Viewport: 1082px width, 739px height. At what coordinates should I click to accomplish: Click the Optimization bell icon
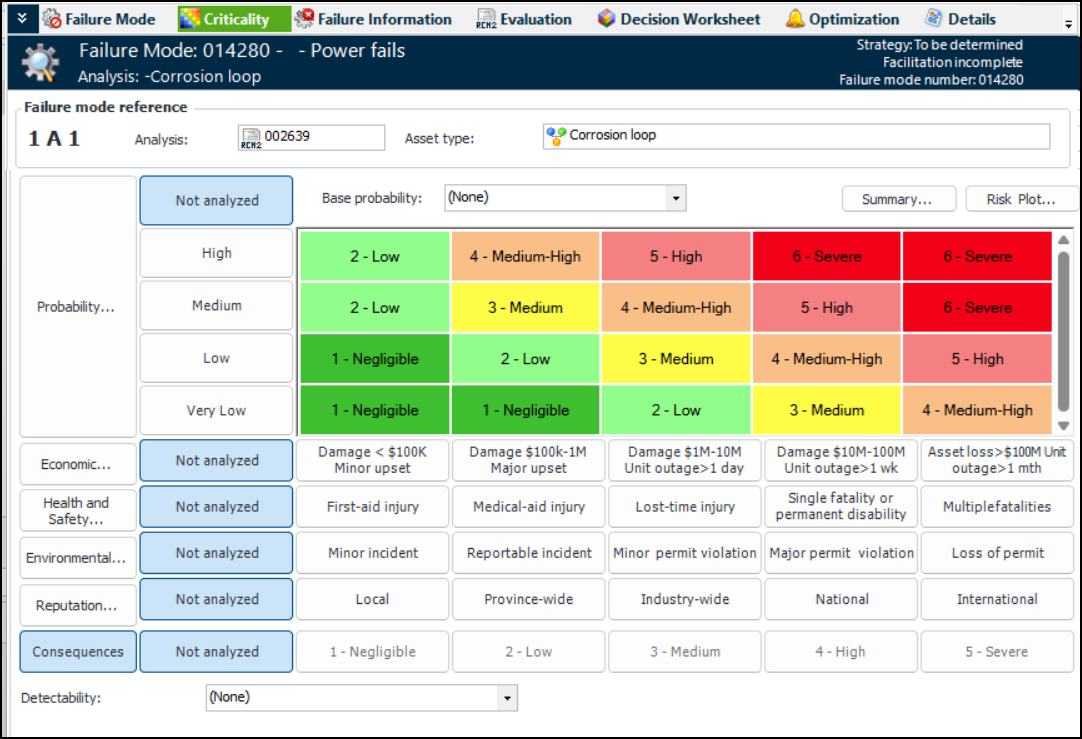pyautogui.click(x=795, y=19)
